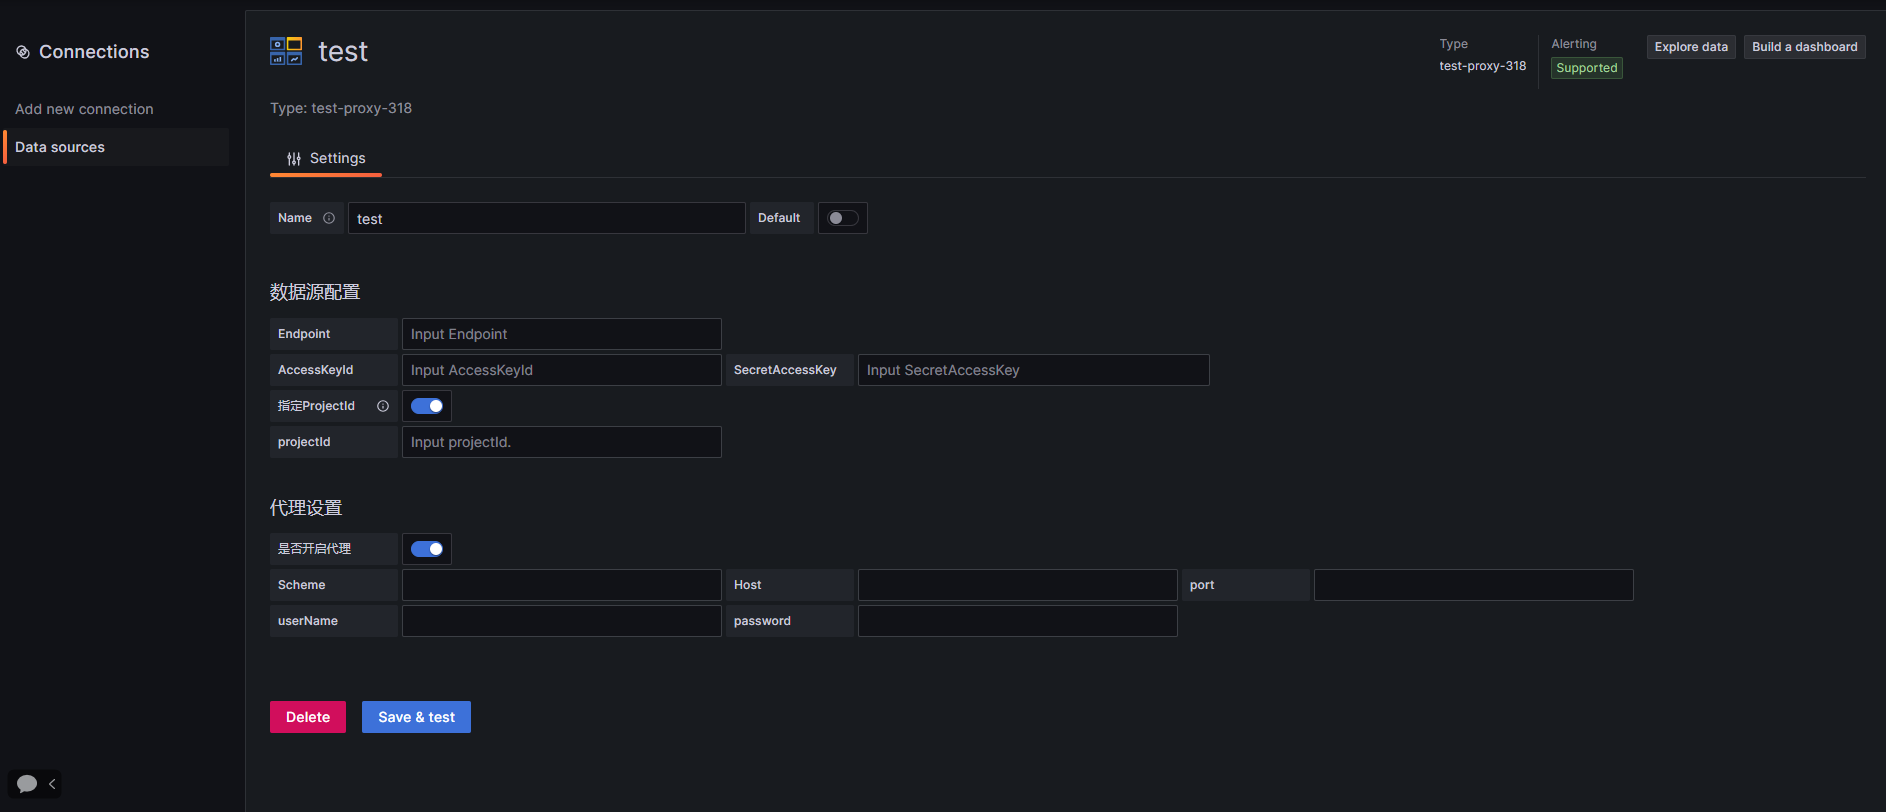Screen dimensions: 1886x812
Task: Click the settings sliders icon on tab
Action: pos(294,159)
